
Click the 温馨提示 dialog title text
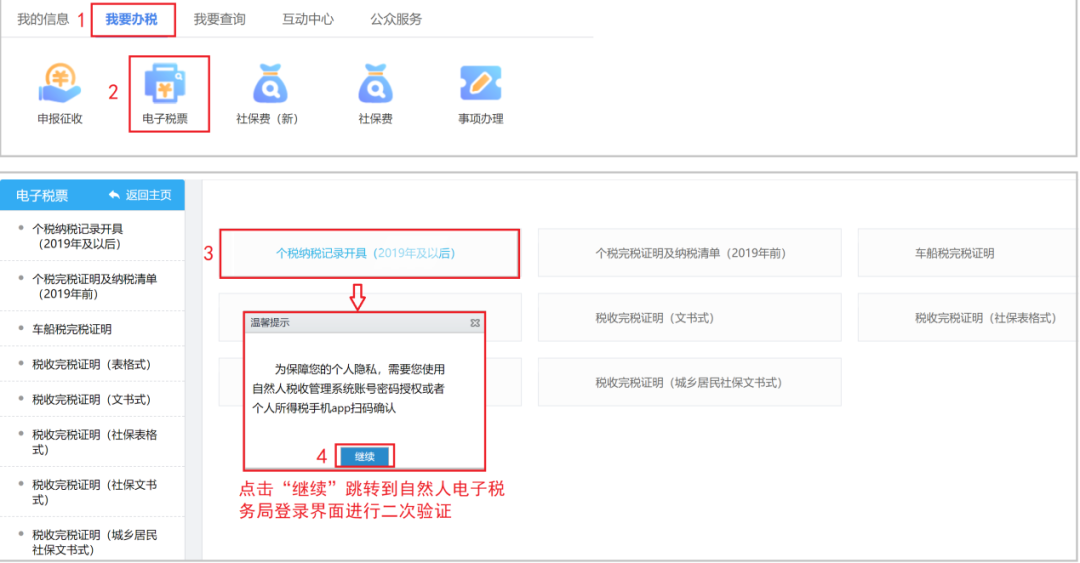(x=269, y=323)
